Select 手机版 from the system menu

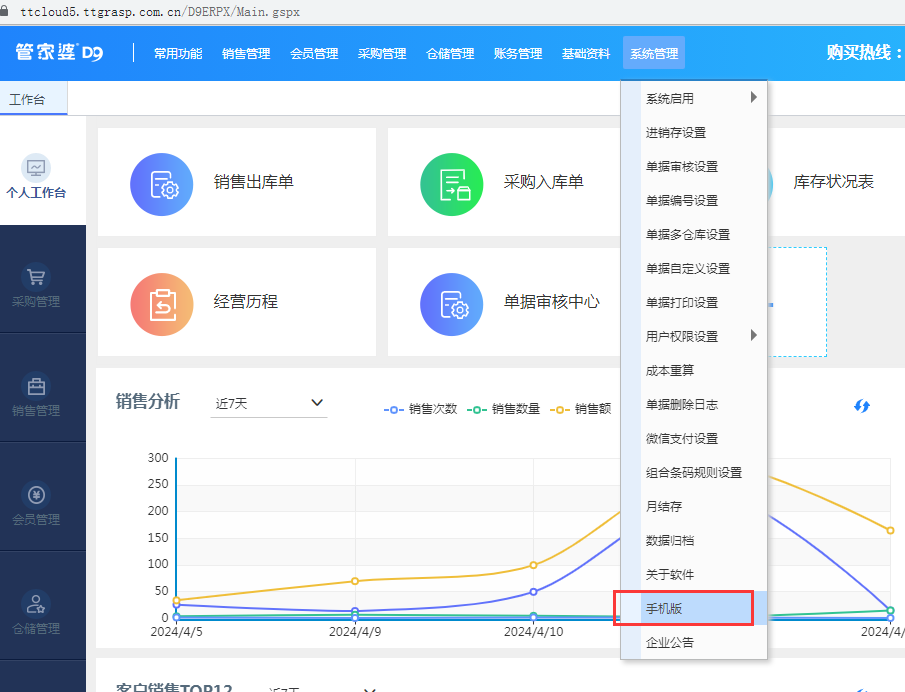point(663,607)
